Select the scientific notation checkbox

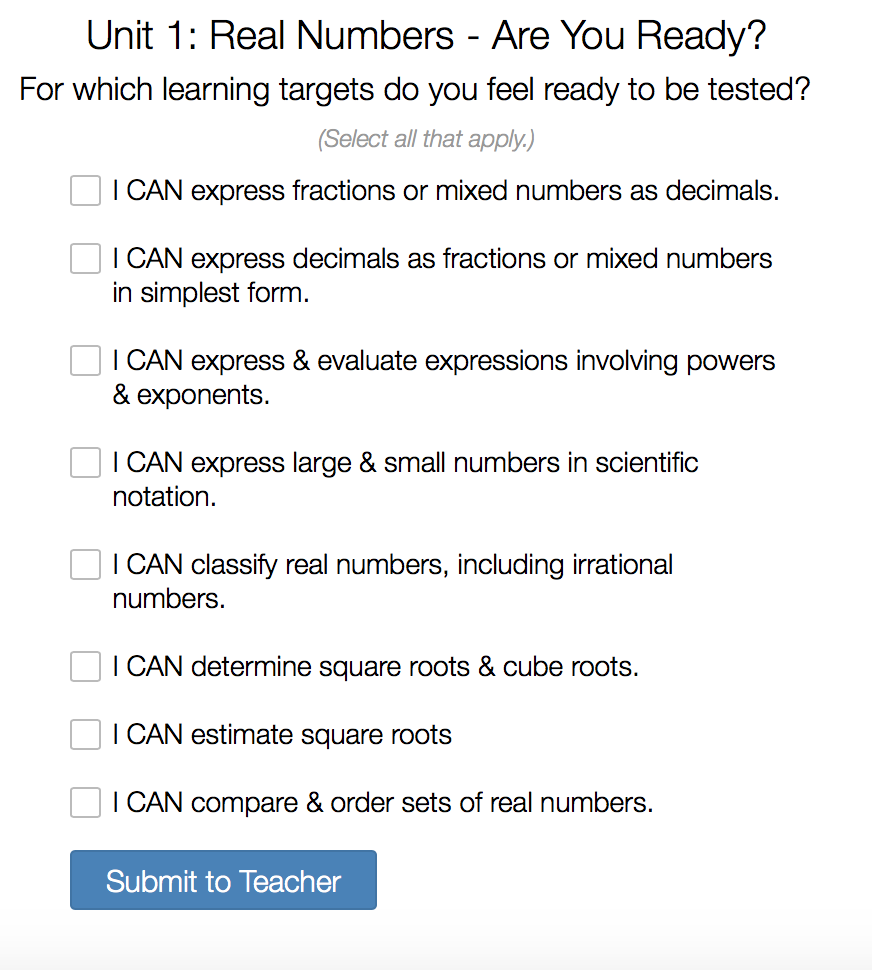86,463
